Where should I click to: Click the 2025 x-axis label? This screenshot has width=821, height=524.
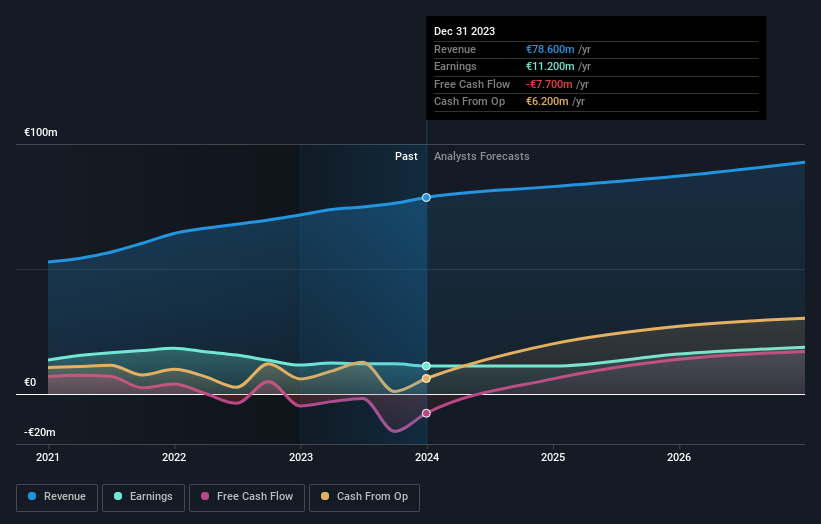[553, 457]
